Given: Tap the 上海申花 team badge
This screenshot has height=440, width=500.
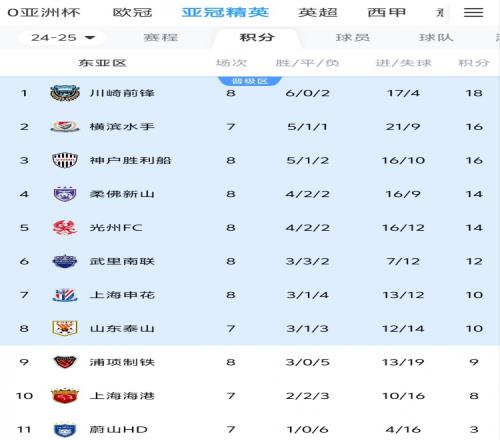Looking at the screenshot, I should [65, 295].
